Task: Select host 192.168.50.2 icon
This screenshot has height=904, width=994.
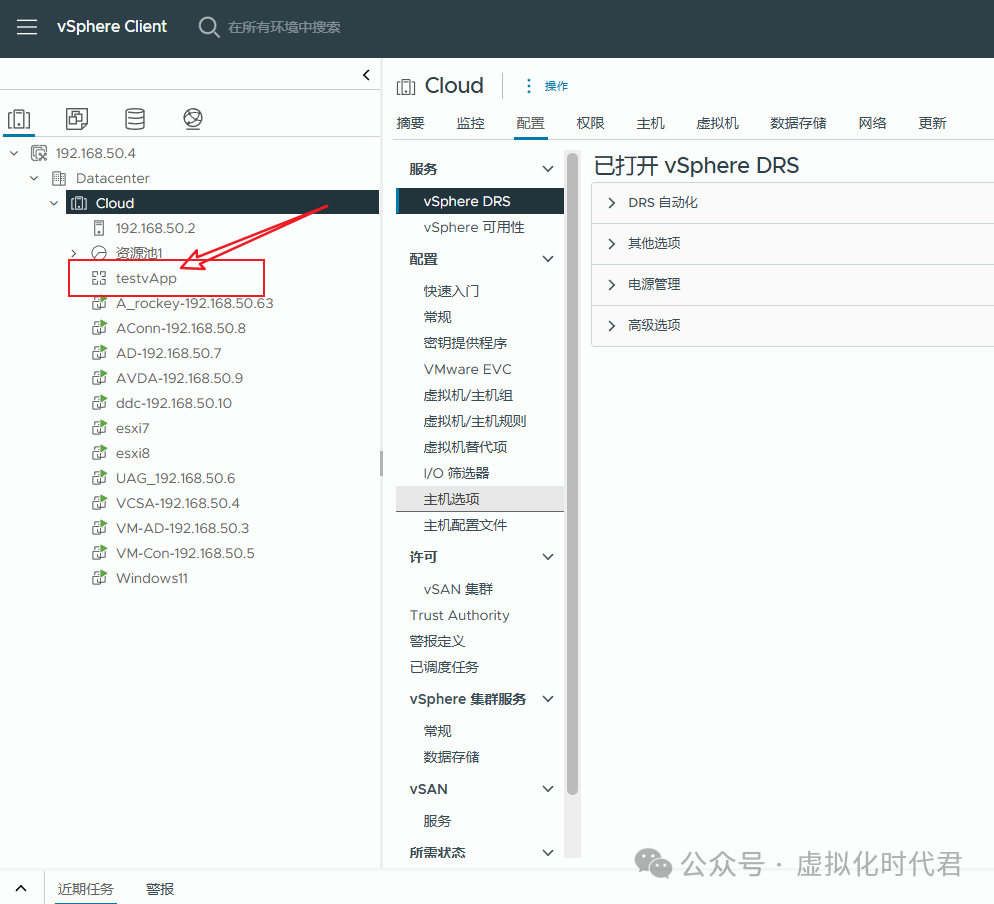Action: (x=99, y=228)
